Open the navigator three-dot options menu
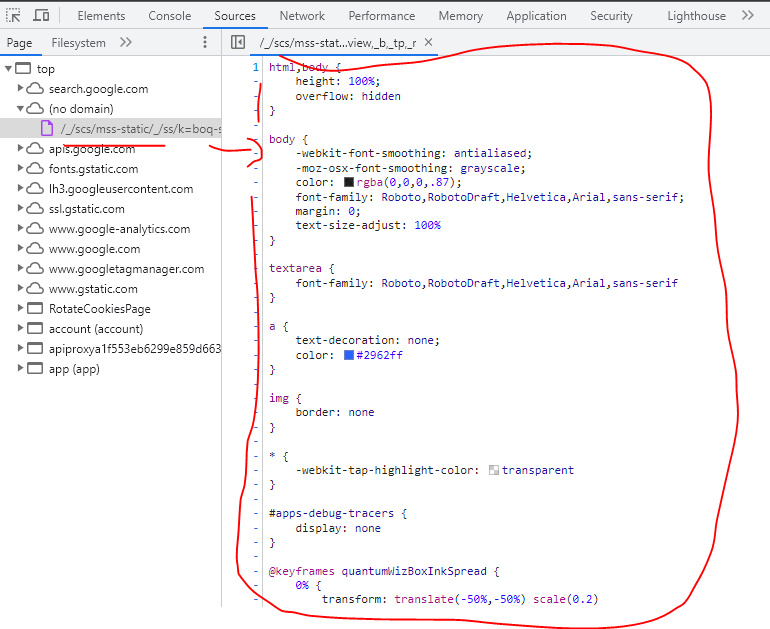 pos(205,42)
